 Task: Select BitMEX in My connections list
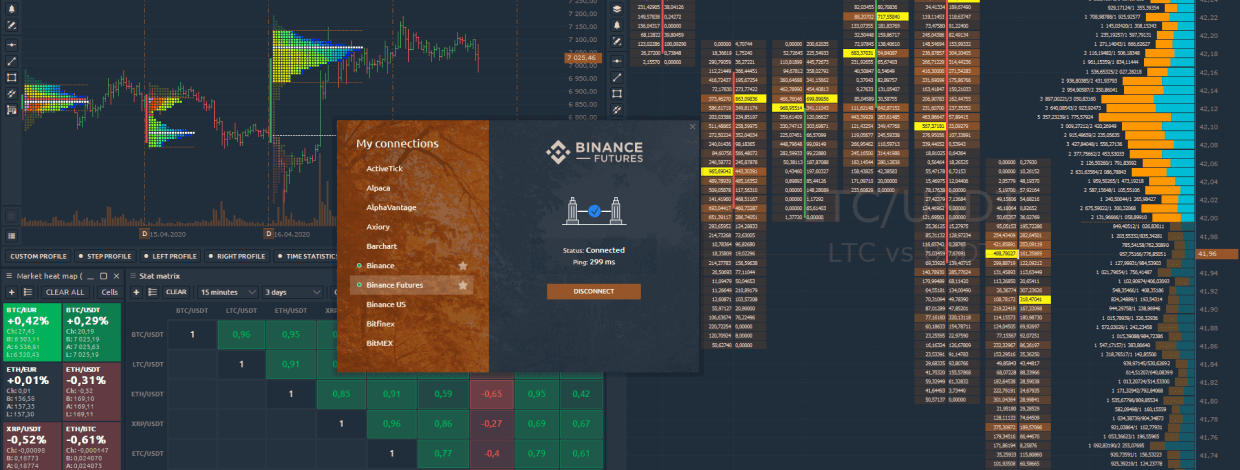click(x=380, y=342)
